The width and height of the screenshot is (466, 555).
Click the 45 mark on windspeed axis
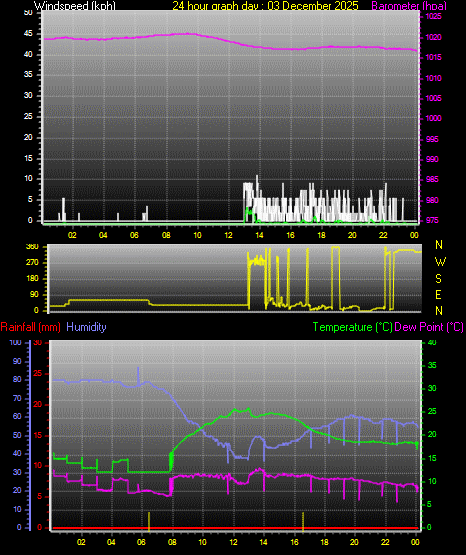click(x=28, y=34)
